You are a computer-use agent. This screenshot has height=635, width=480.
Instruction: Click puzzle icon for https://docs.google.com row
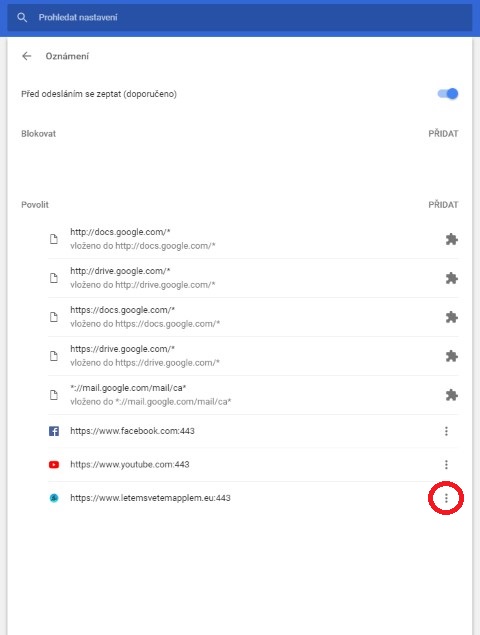[451, 317]
